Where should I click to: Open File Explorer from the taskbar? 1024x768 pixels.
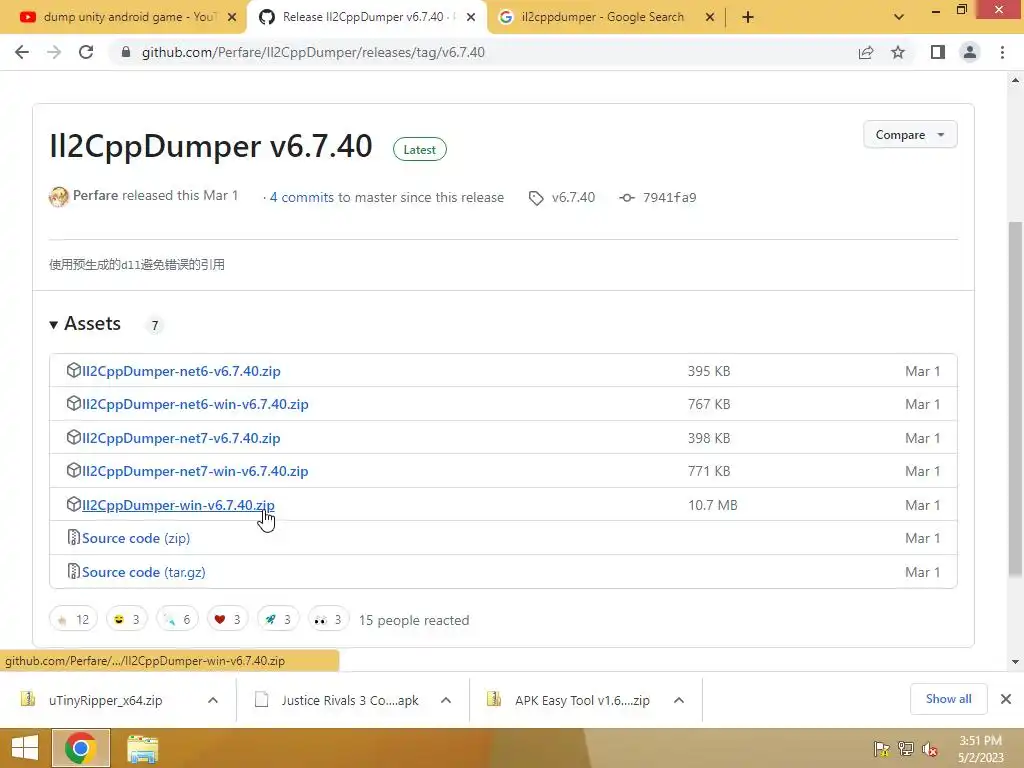pyautogui.click(x=142, y=748)
